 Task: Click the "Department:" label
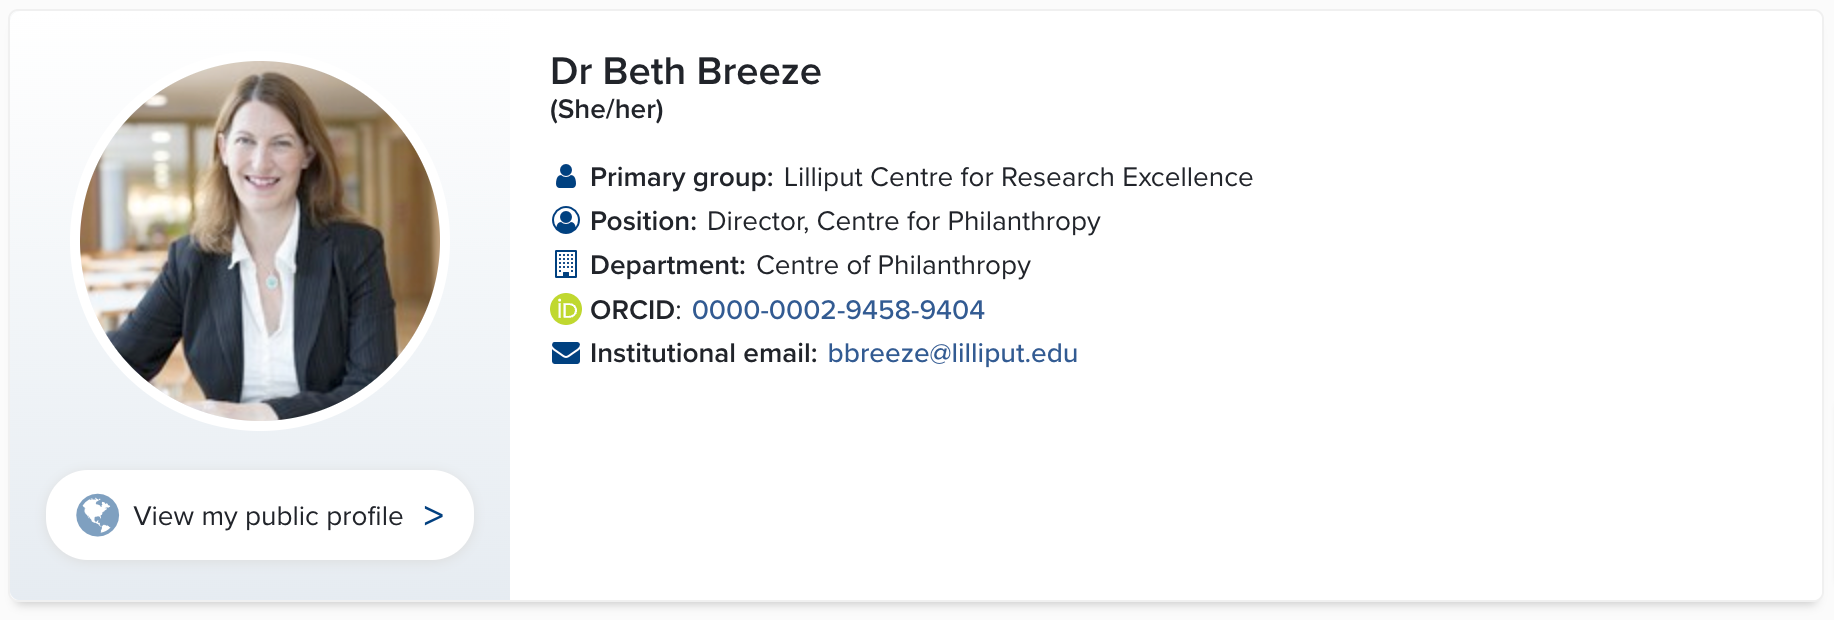coord(668,266)
